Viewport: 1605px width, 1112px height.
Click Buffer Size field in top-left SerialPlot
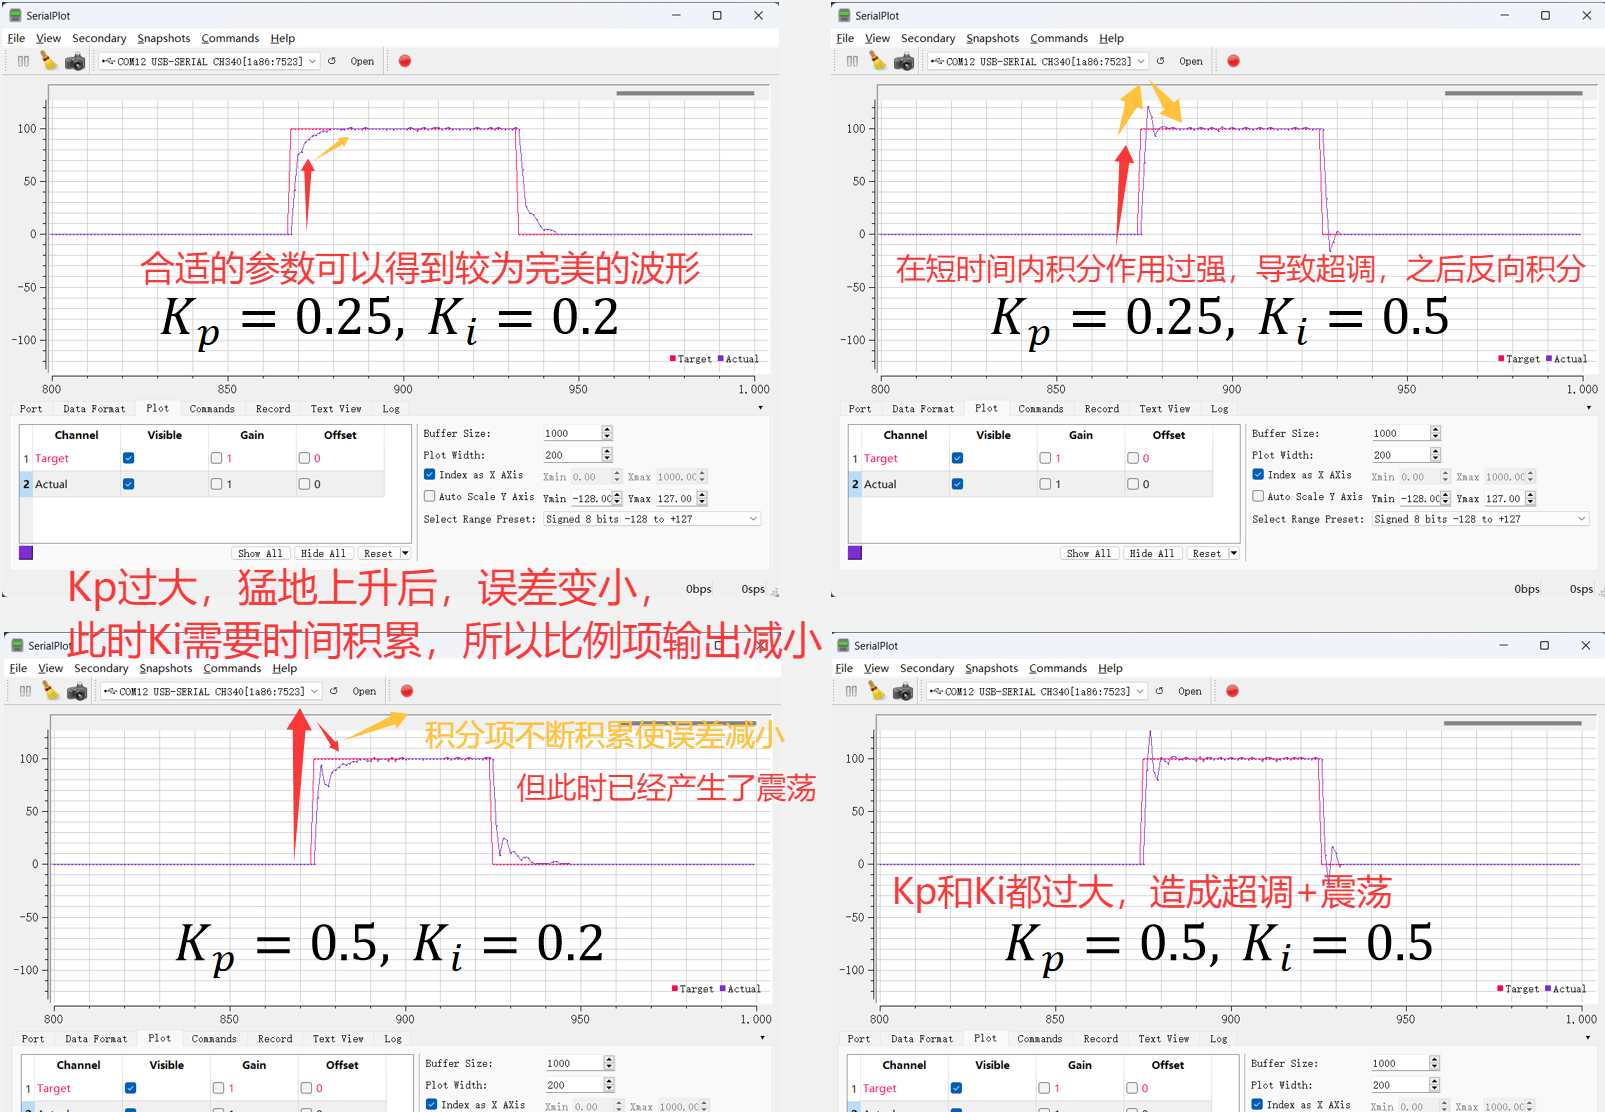[x=577, y=433]
